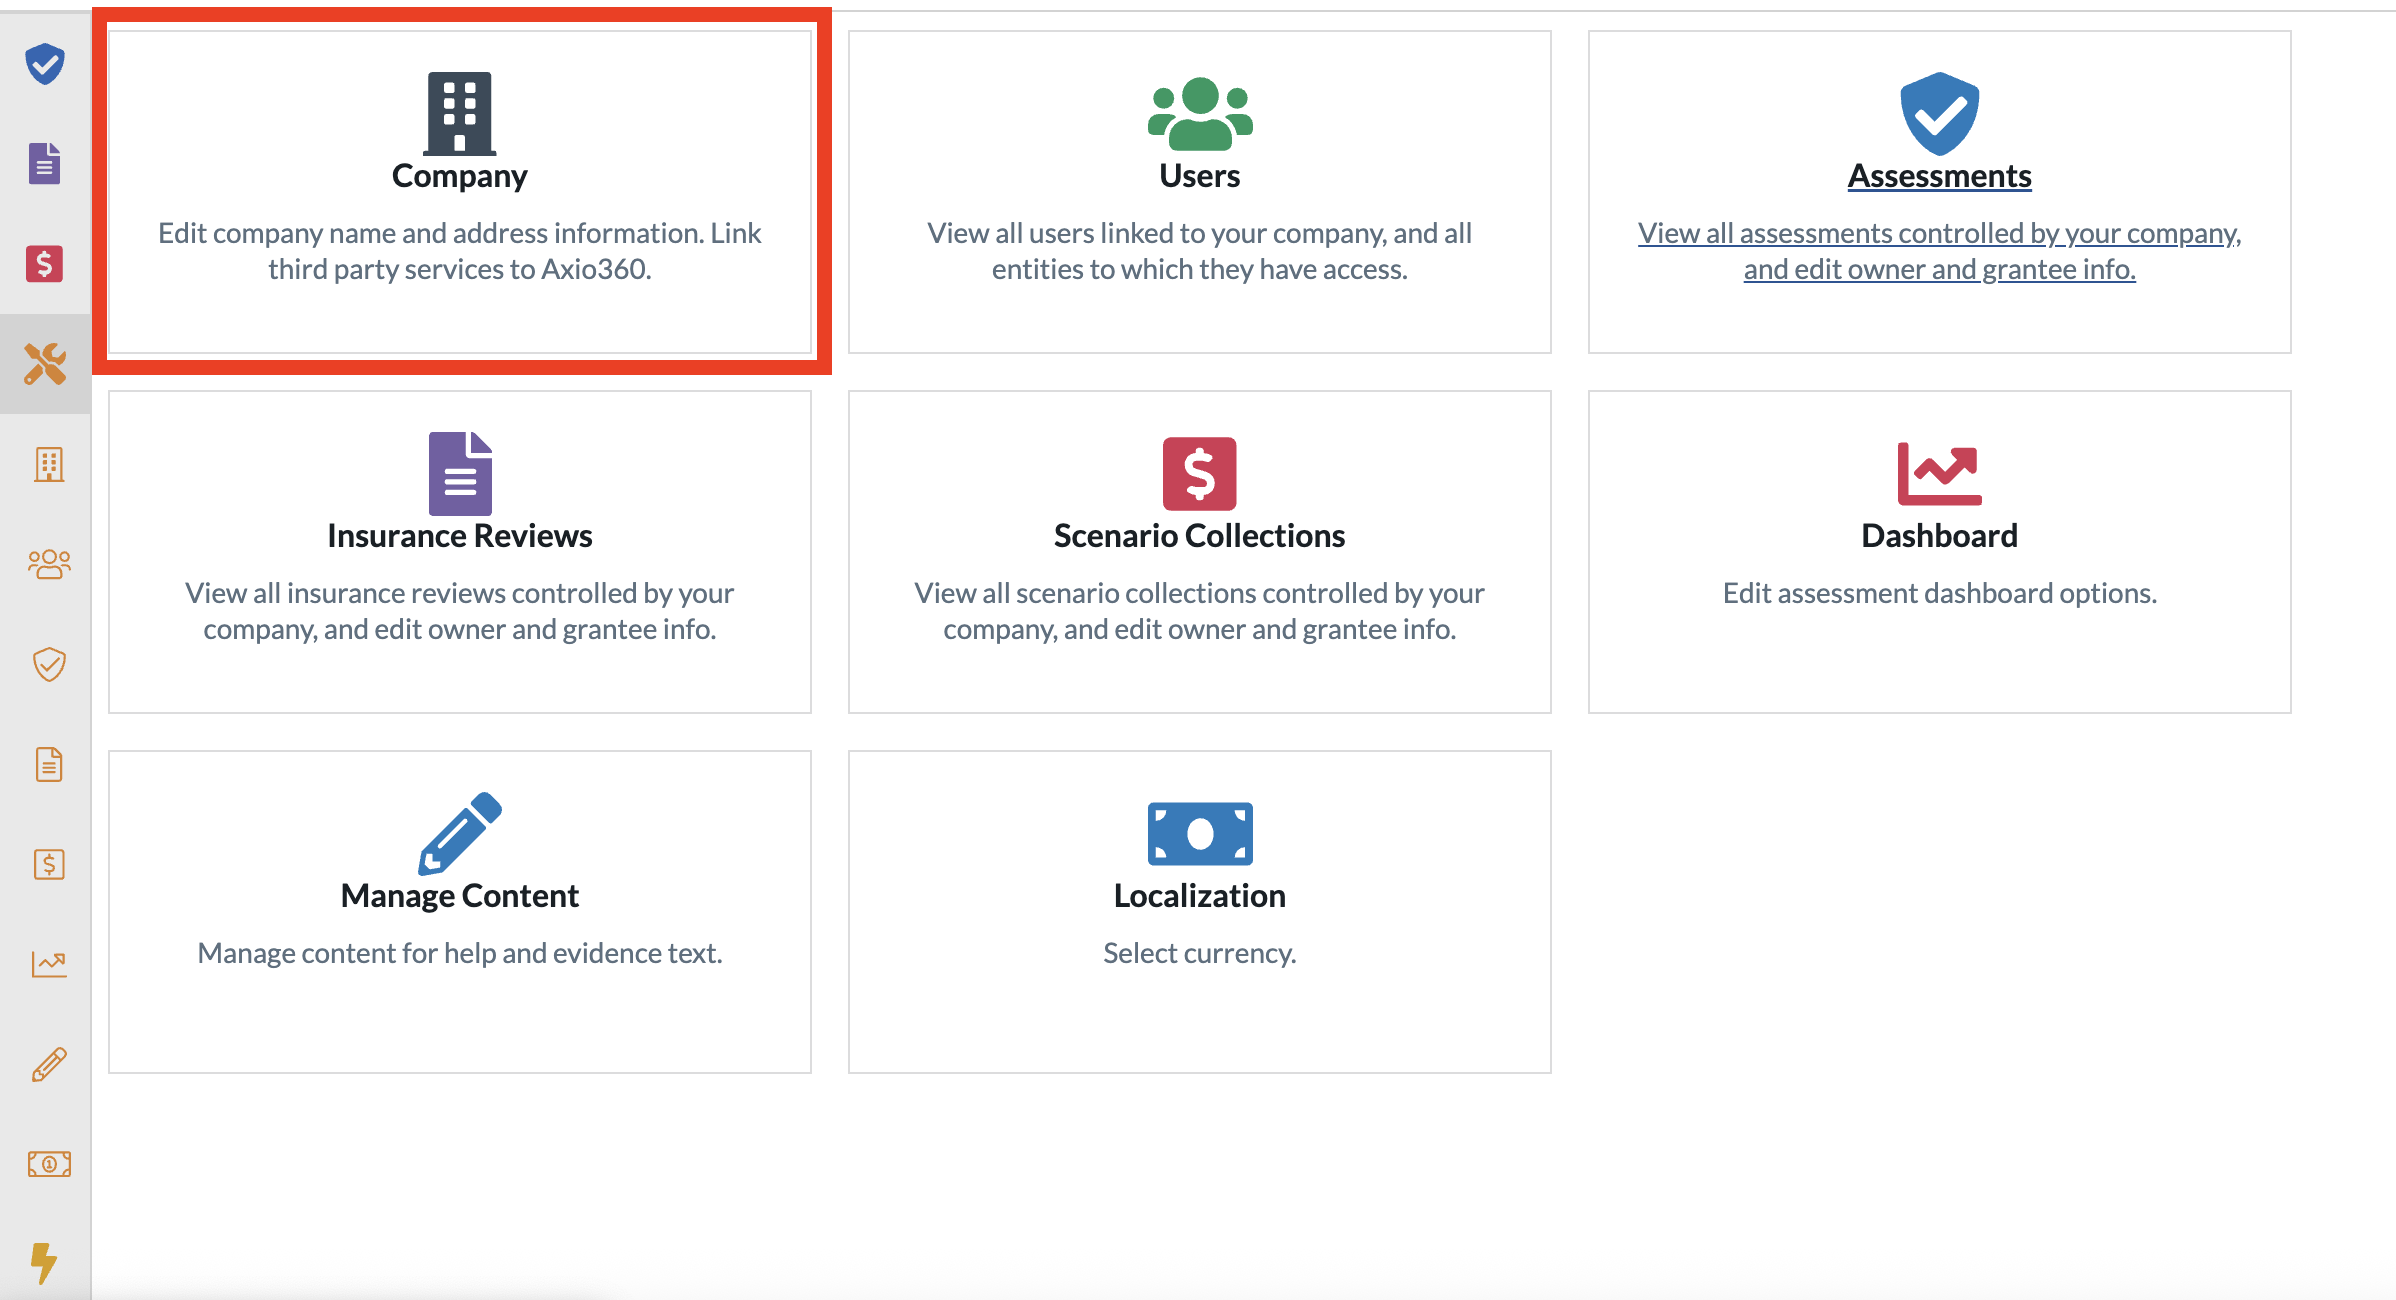Click the Company building icon
Screen dimensions: 2396x1300
pos(460,113)
